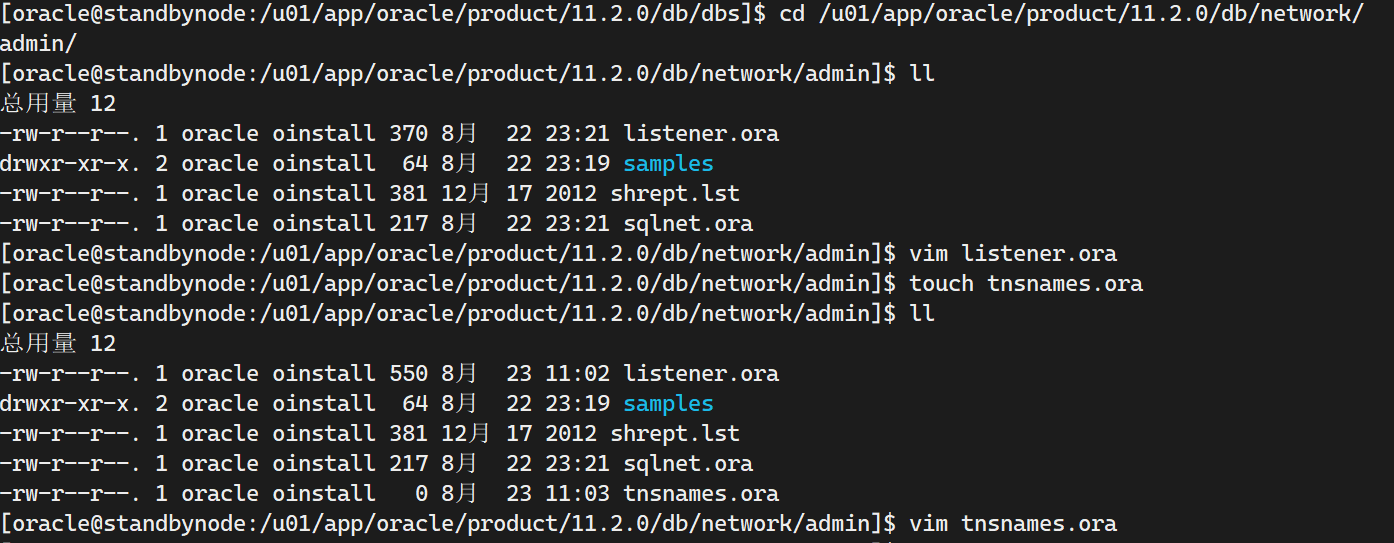This screenshot has height=543, width=1394.
Task: Click the blue samples directory in first listing
Action: click(668, 163)
